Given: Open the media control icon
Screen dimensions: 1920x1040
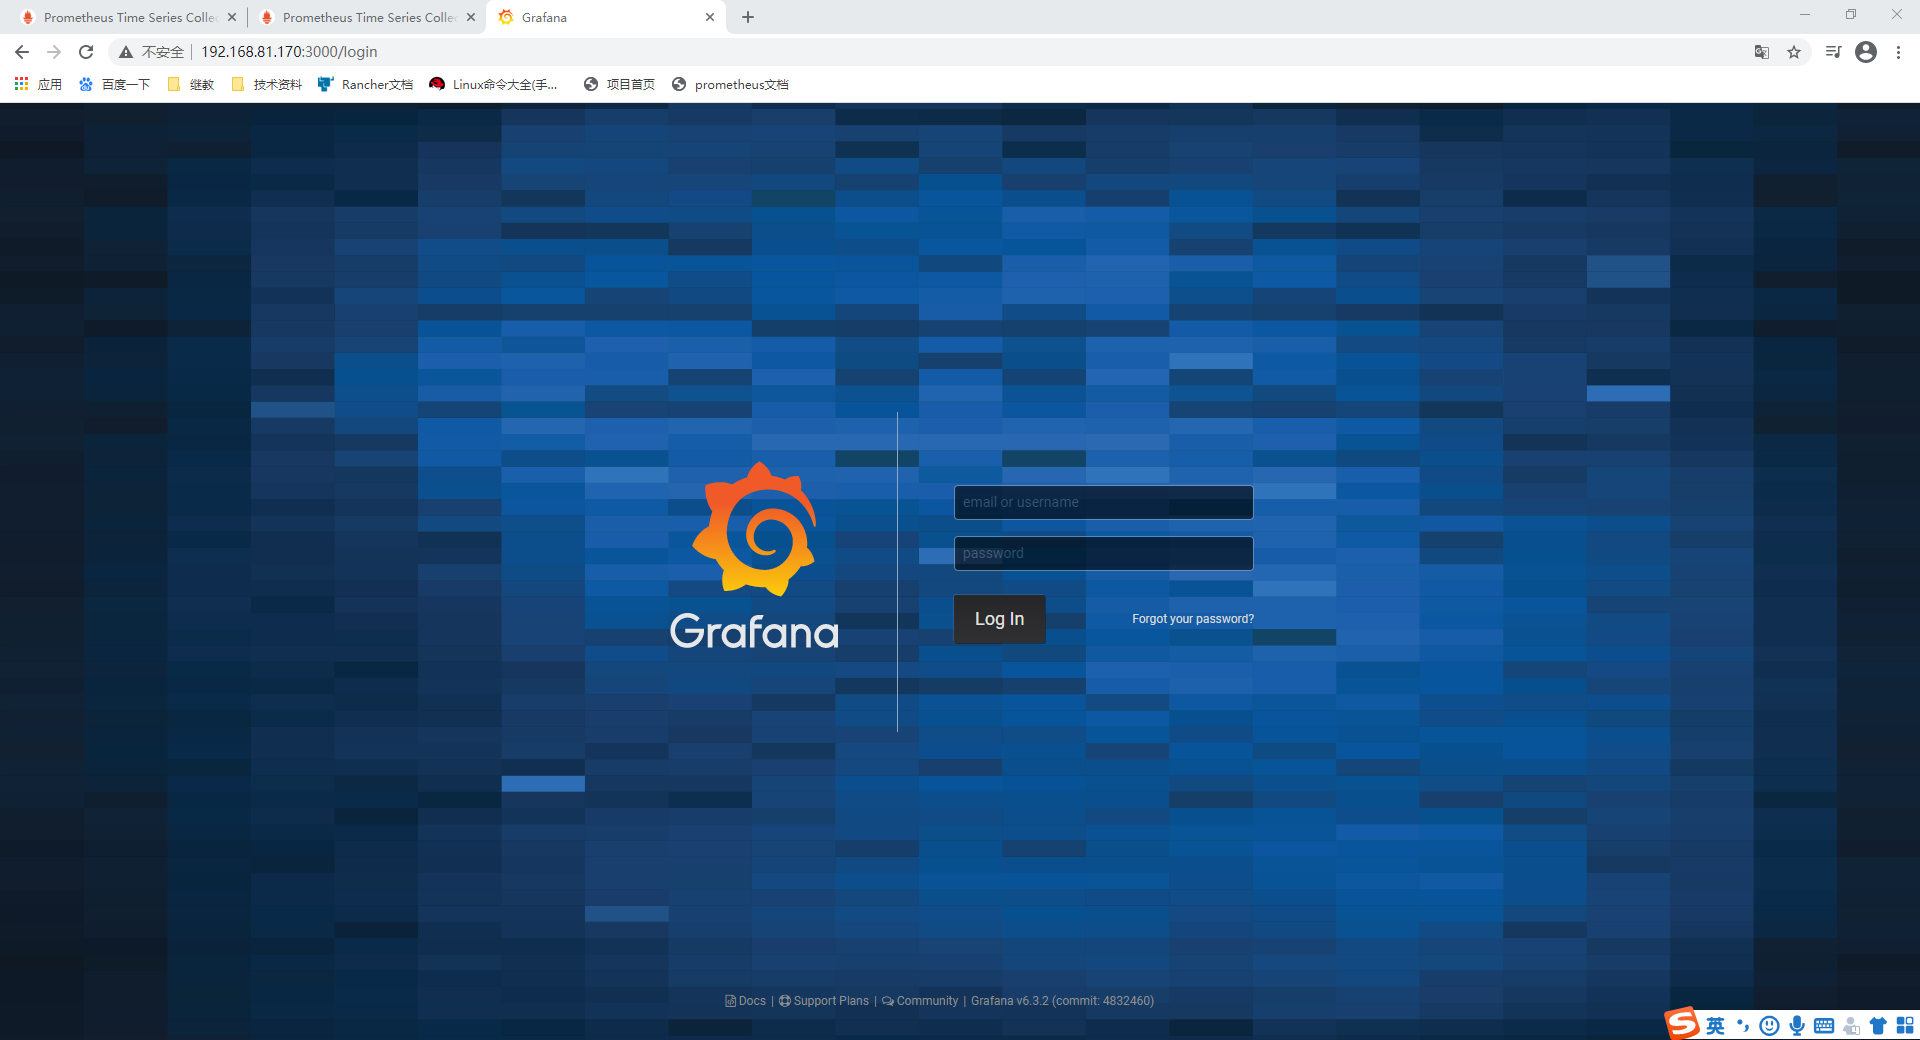Looking at the screenshot, I should pyautogui.click(x=1833, y=52).
